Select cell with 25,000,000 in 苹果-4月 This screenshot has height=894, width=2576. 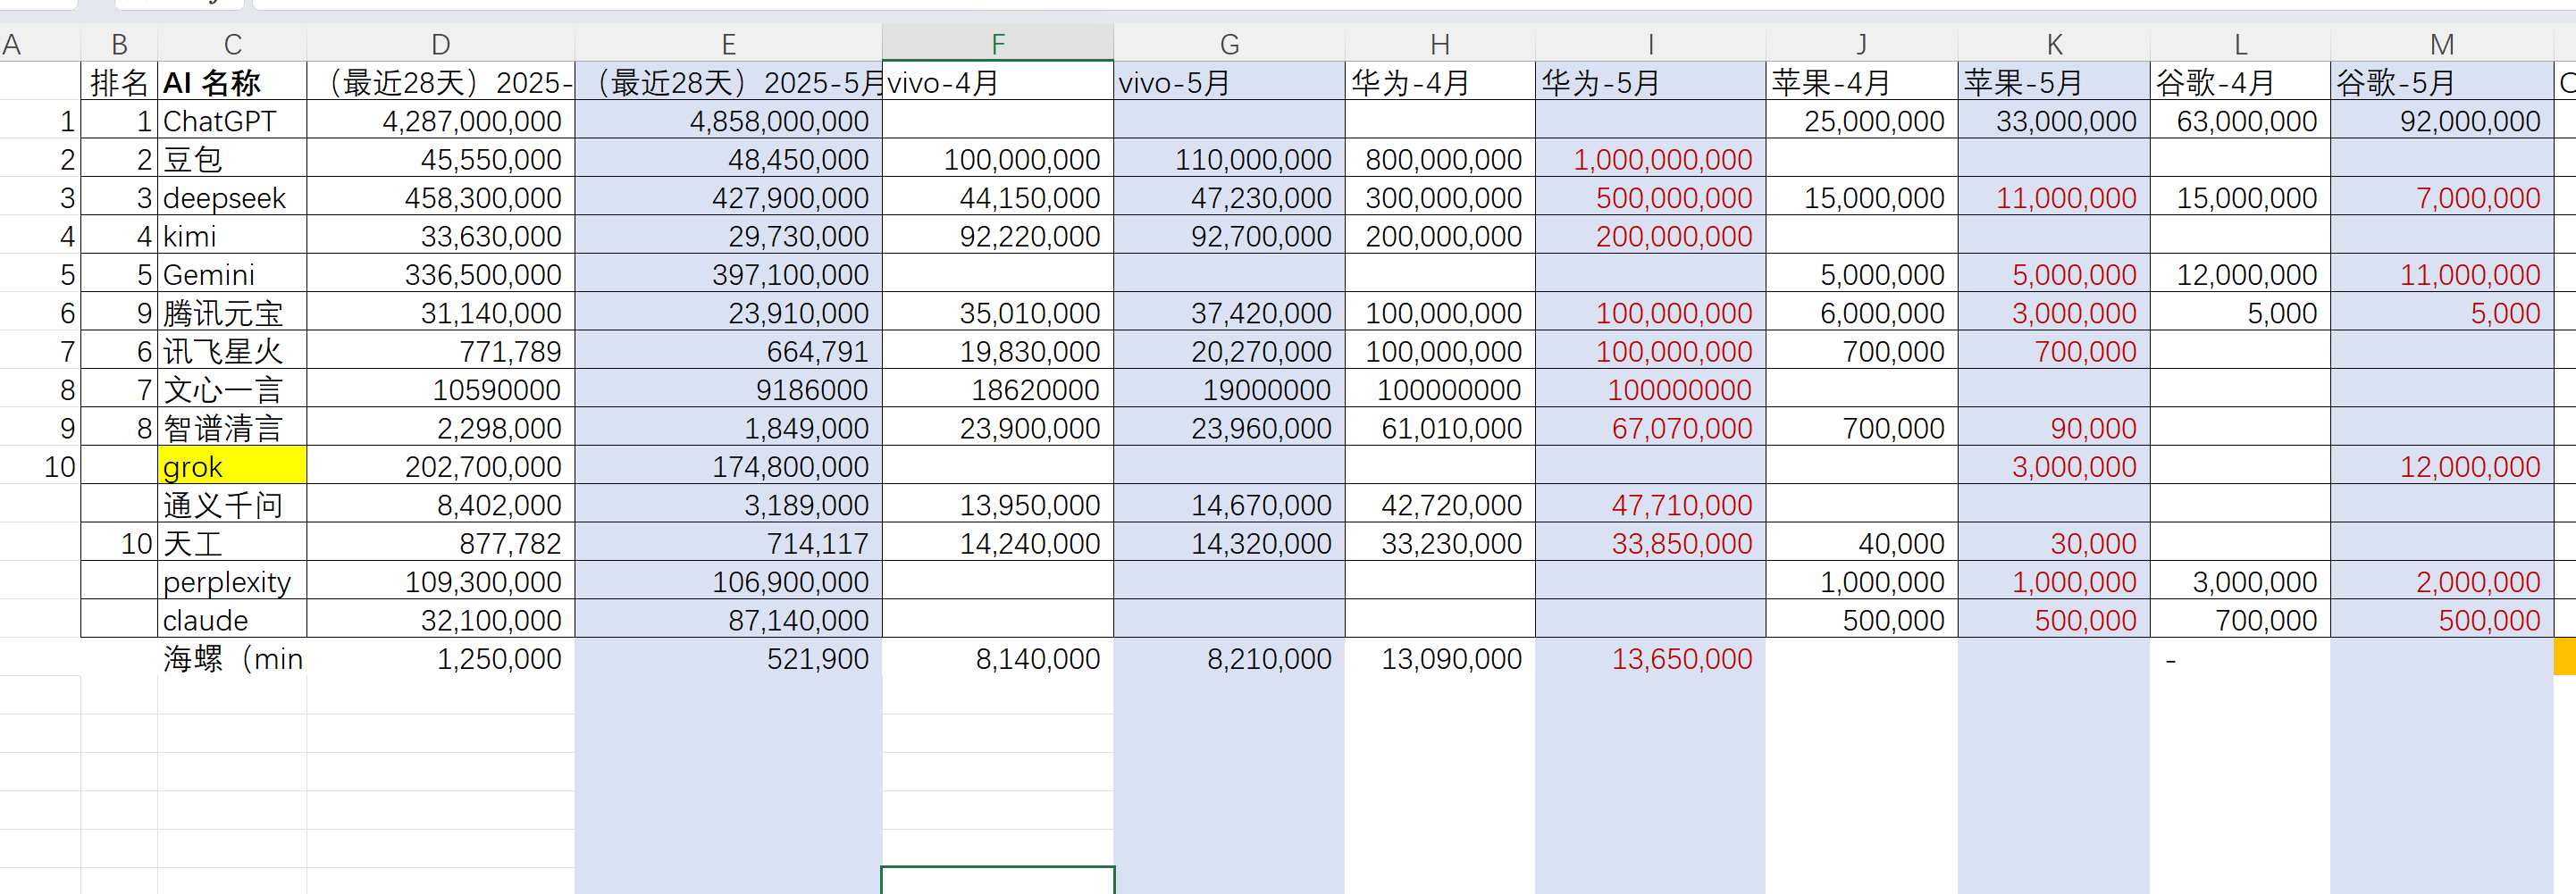pos(1862,121)
